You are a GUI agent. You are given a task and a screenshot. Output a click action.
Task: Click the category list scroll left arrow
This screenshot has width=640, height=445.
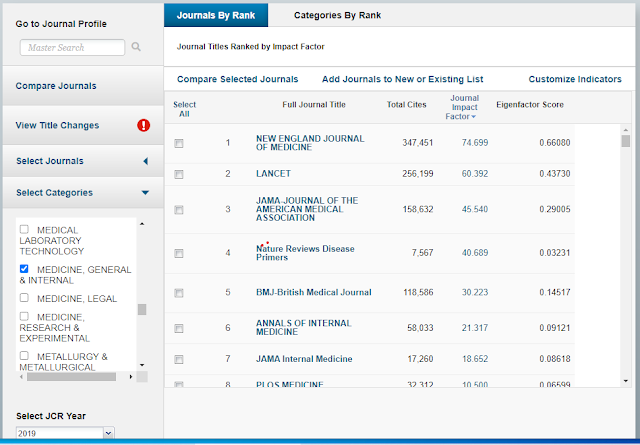[22, 377]
